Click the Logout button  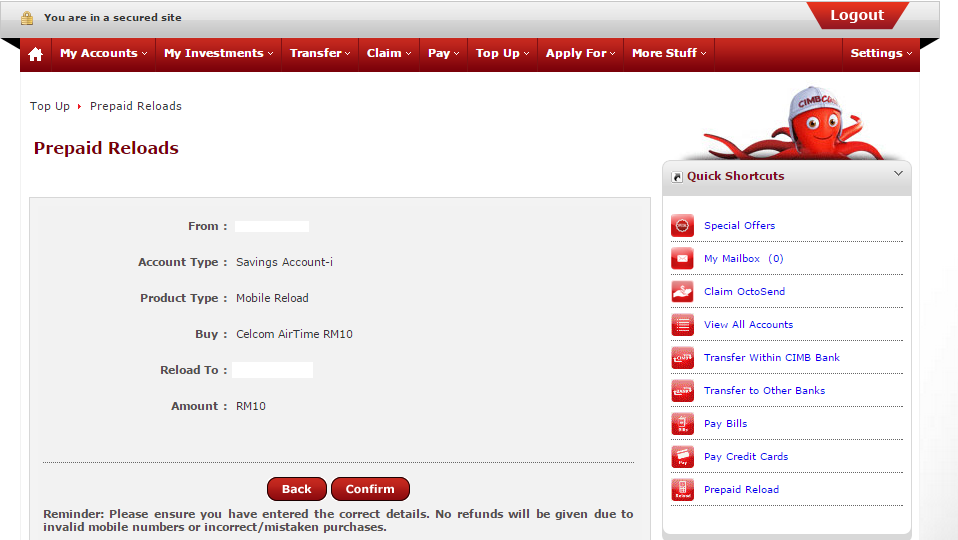(x=857, y=15)
